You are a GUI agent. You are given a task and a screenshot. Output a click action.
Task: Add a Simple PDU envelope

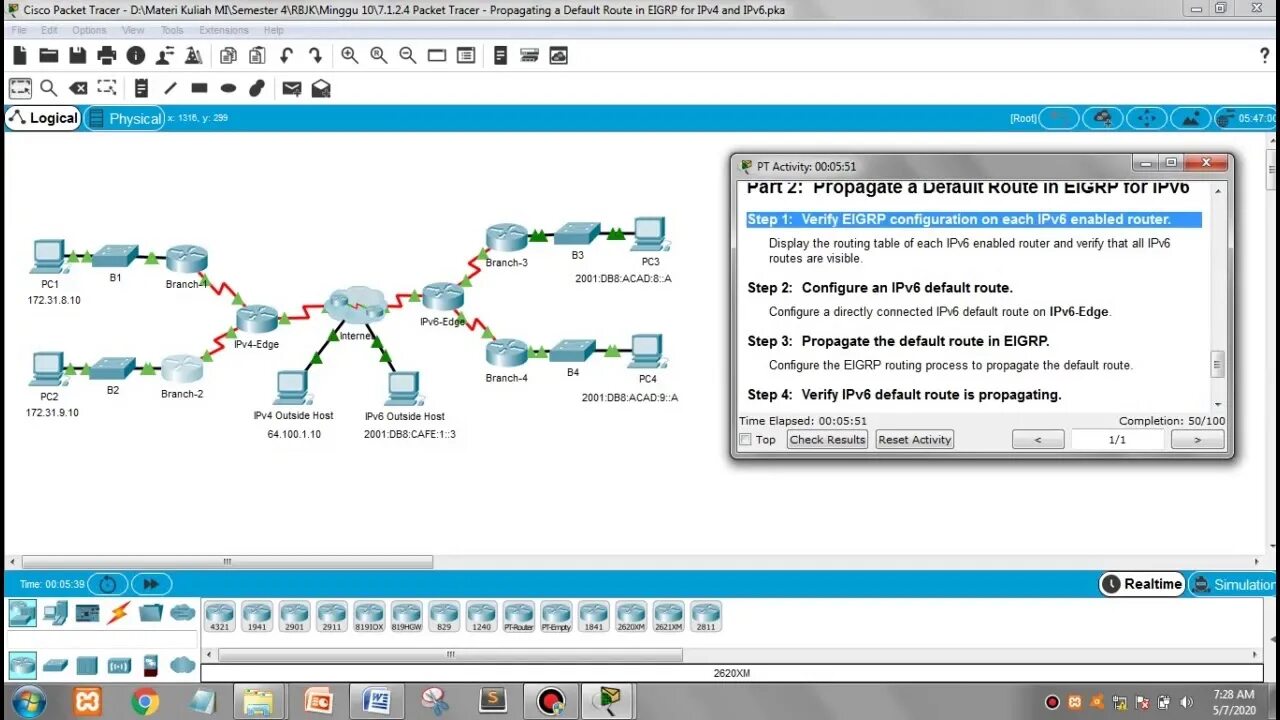point(291,88)
